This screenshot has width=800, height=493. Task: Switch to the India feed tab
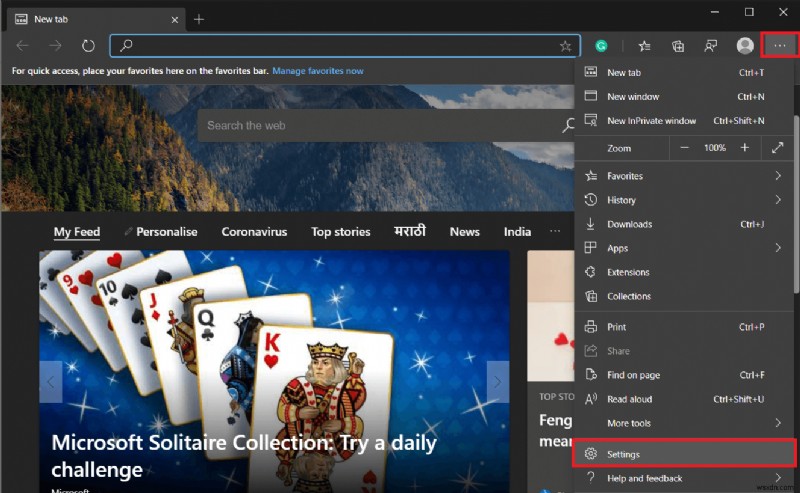[x=517, y=232]
